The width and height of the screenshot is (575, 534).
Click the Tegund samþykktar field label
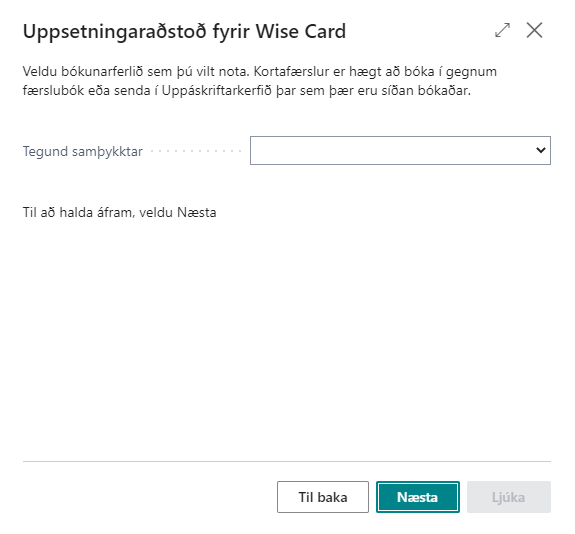[83, 151]
